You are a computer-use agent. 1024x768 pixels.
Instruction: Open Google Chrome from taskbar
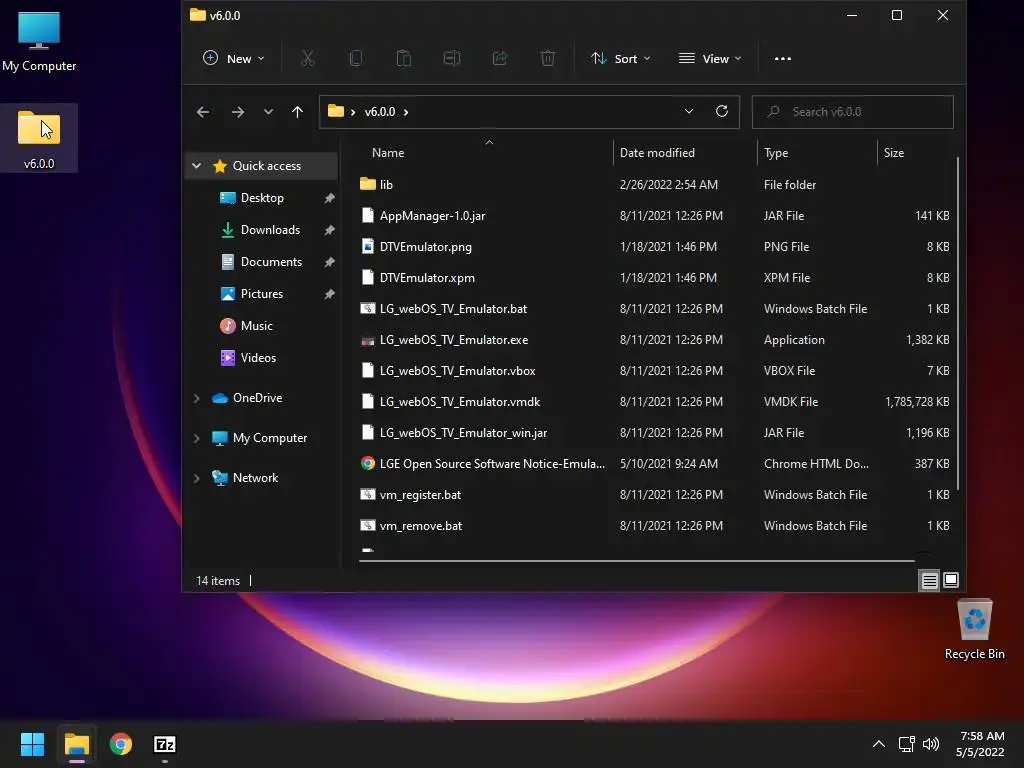pos(121,744)
